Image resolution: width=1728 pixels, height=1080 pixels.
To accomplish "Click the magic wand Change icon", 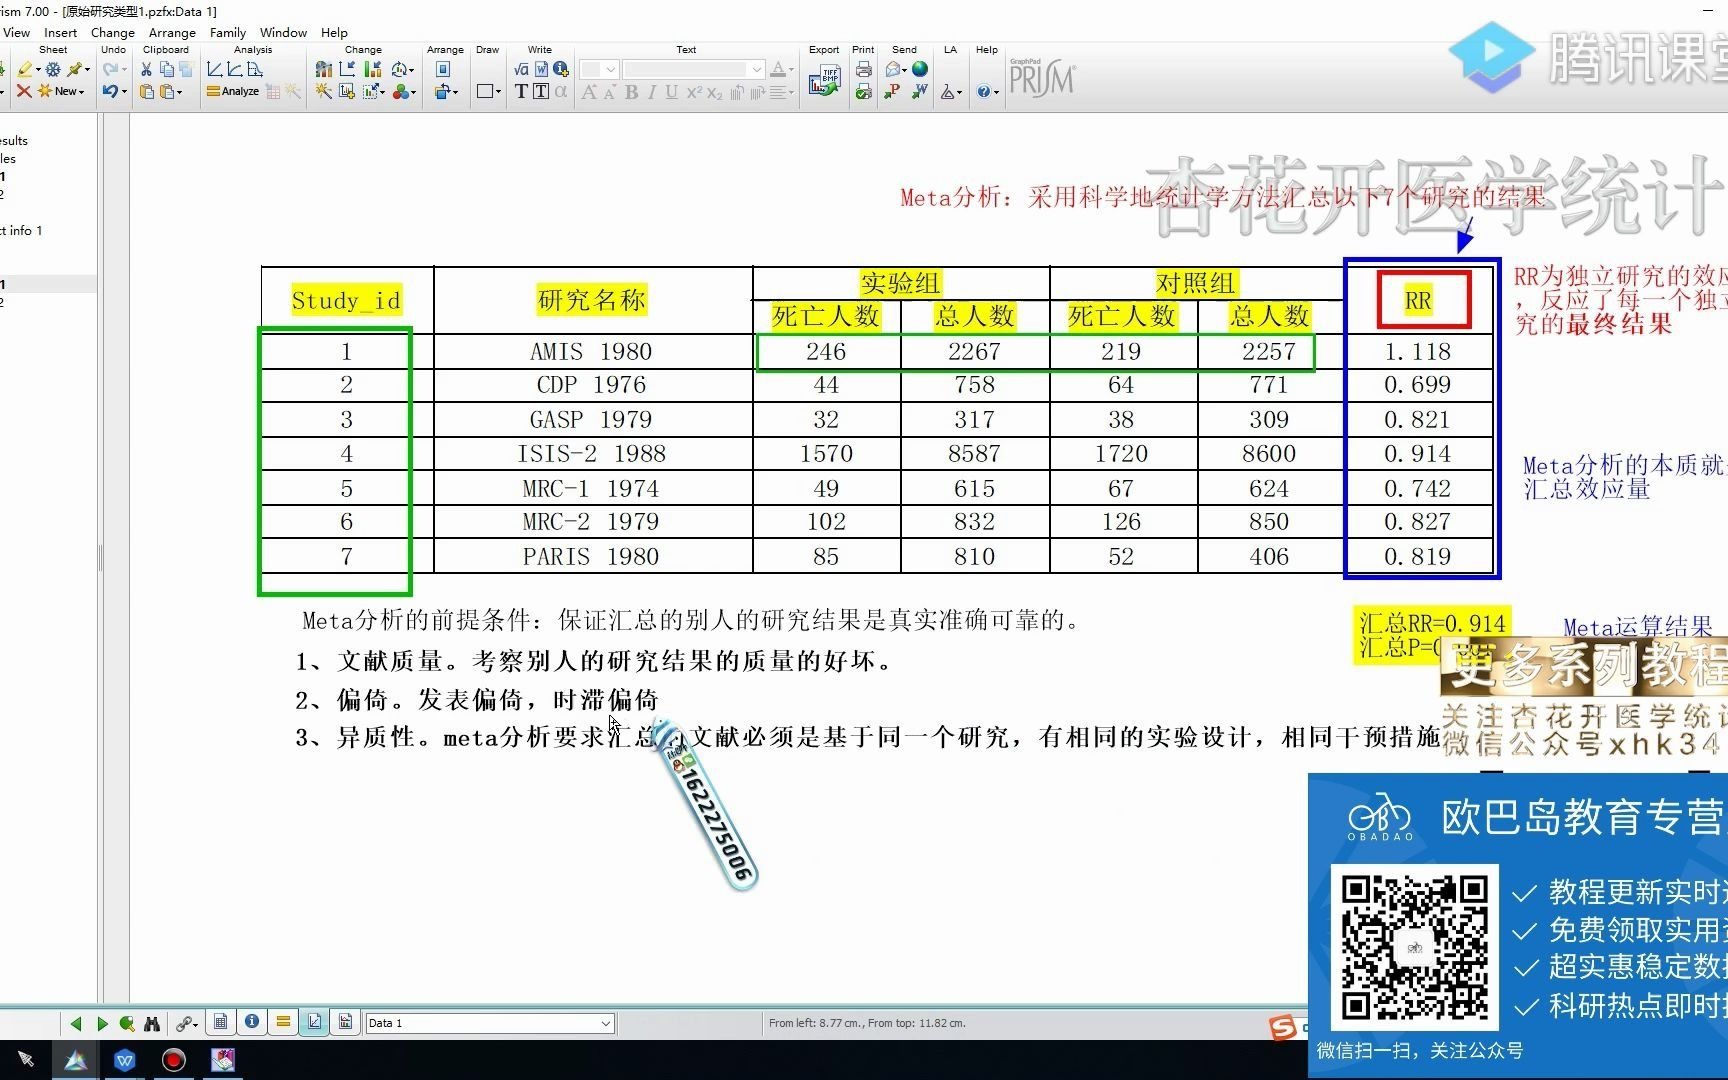I will tap(323, 91).
